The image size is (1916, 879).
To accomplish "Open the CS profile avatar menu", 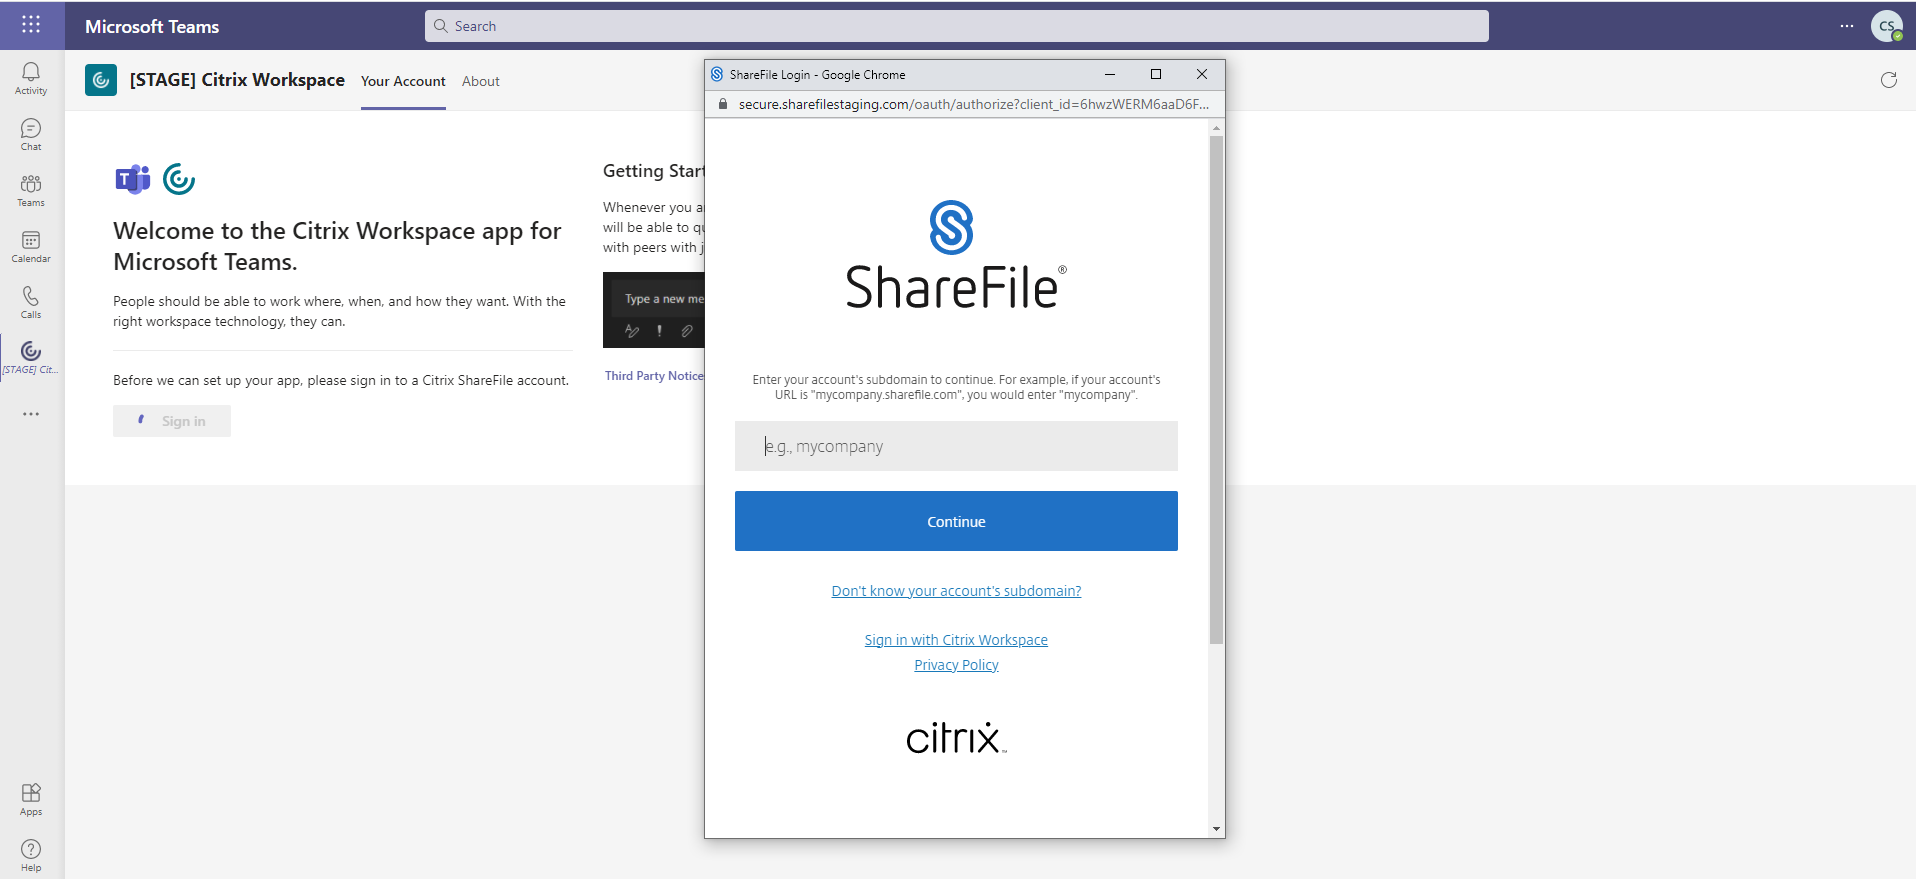I will 1886,26.
